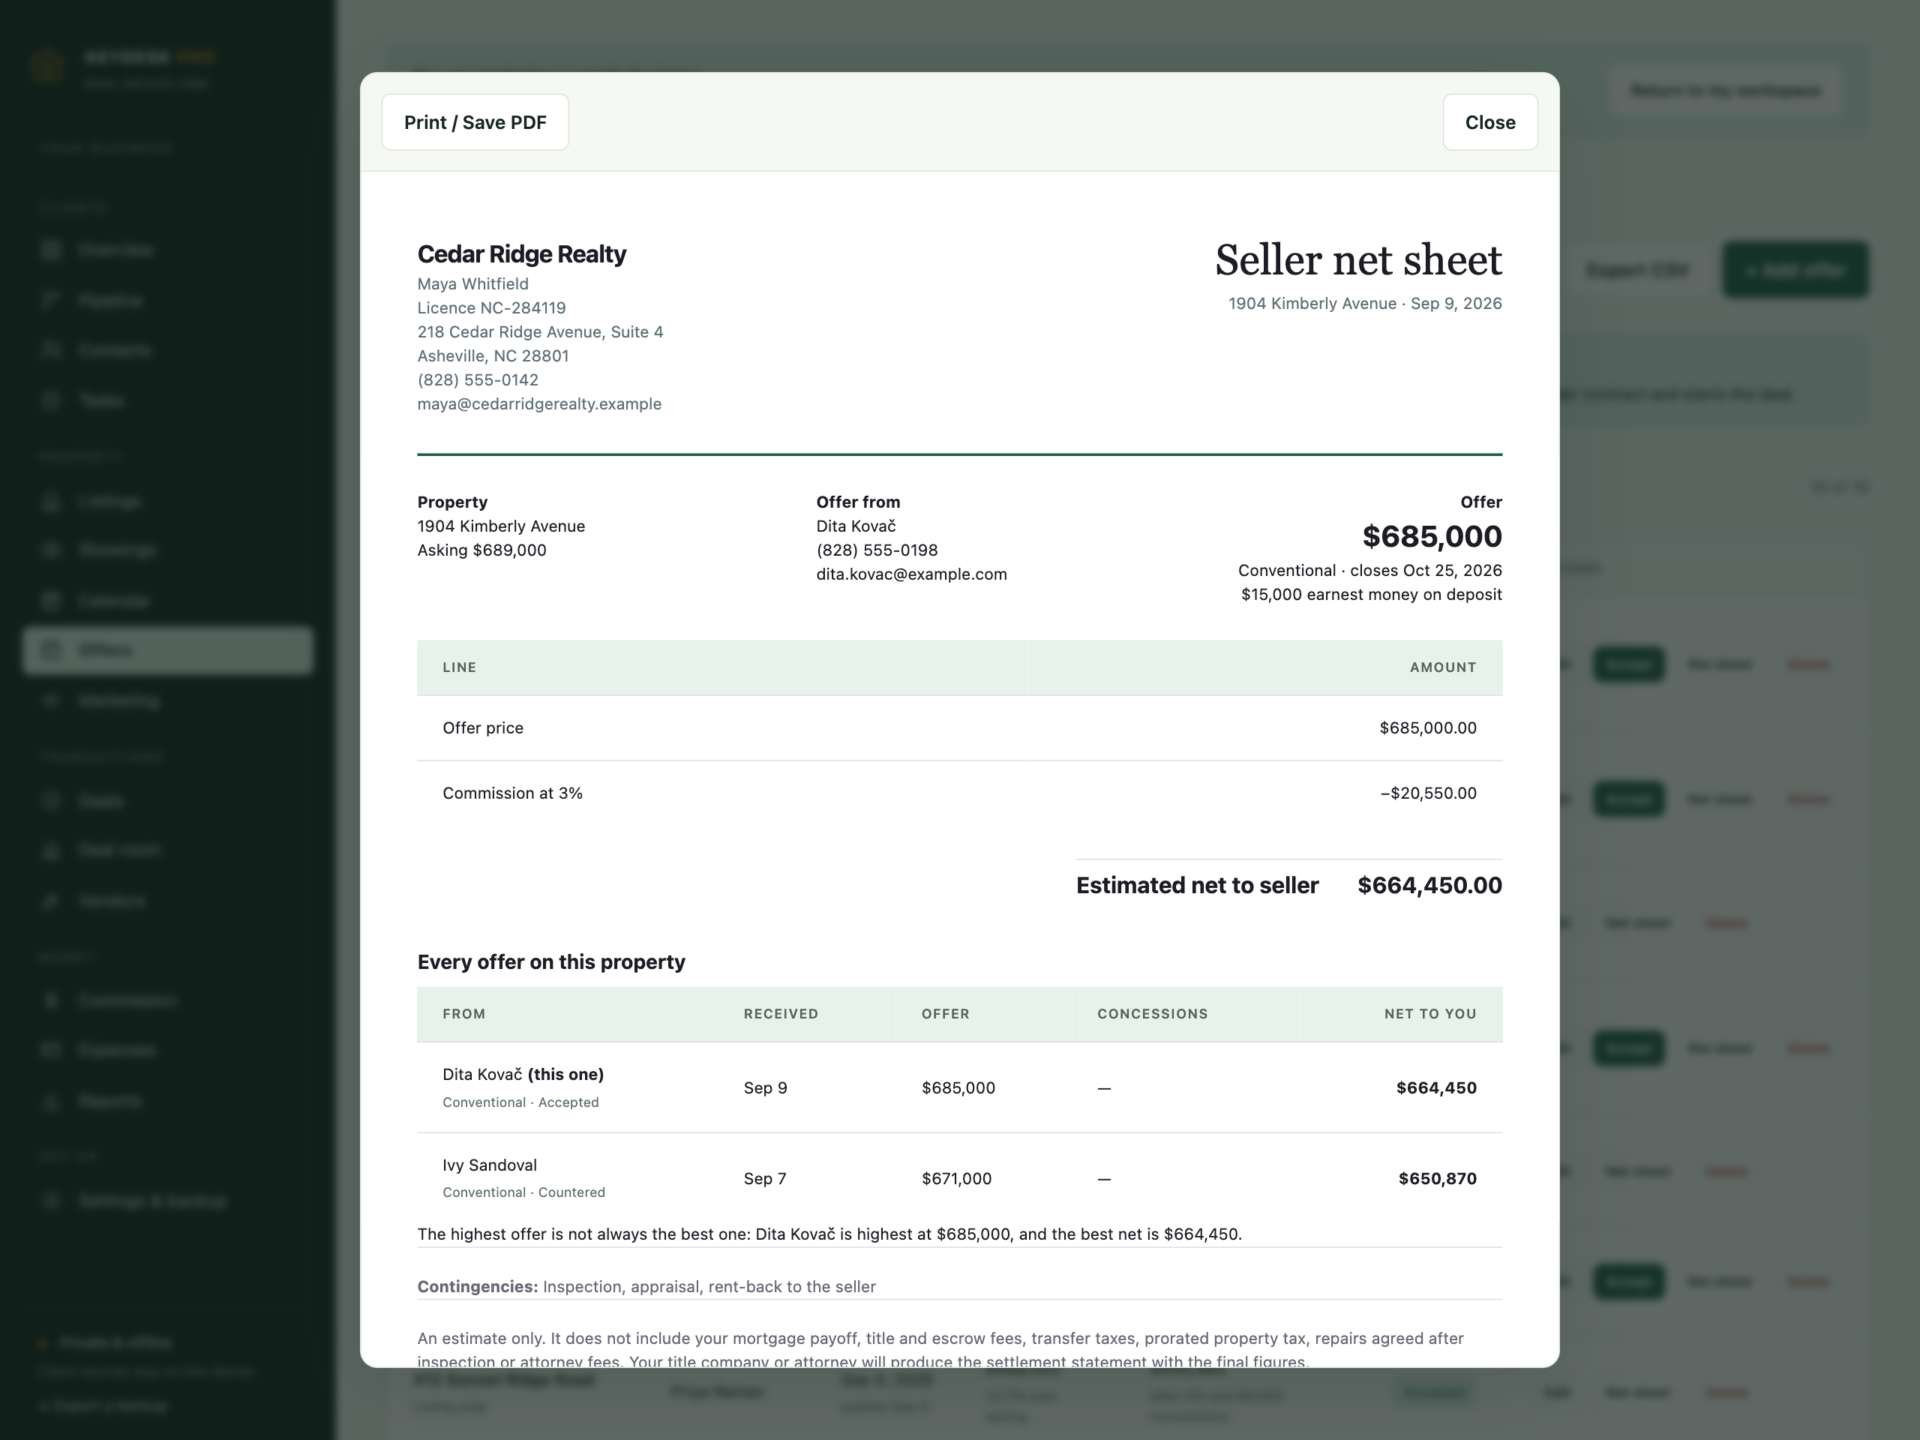This screenshot has width=1920, height=1440.
Task: Click the NET TO YOU column header
Action: point(1430,1014)
